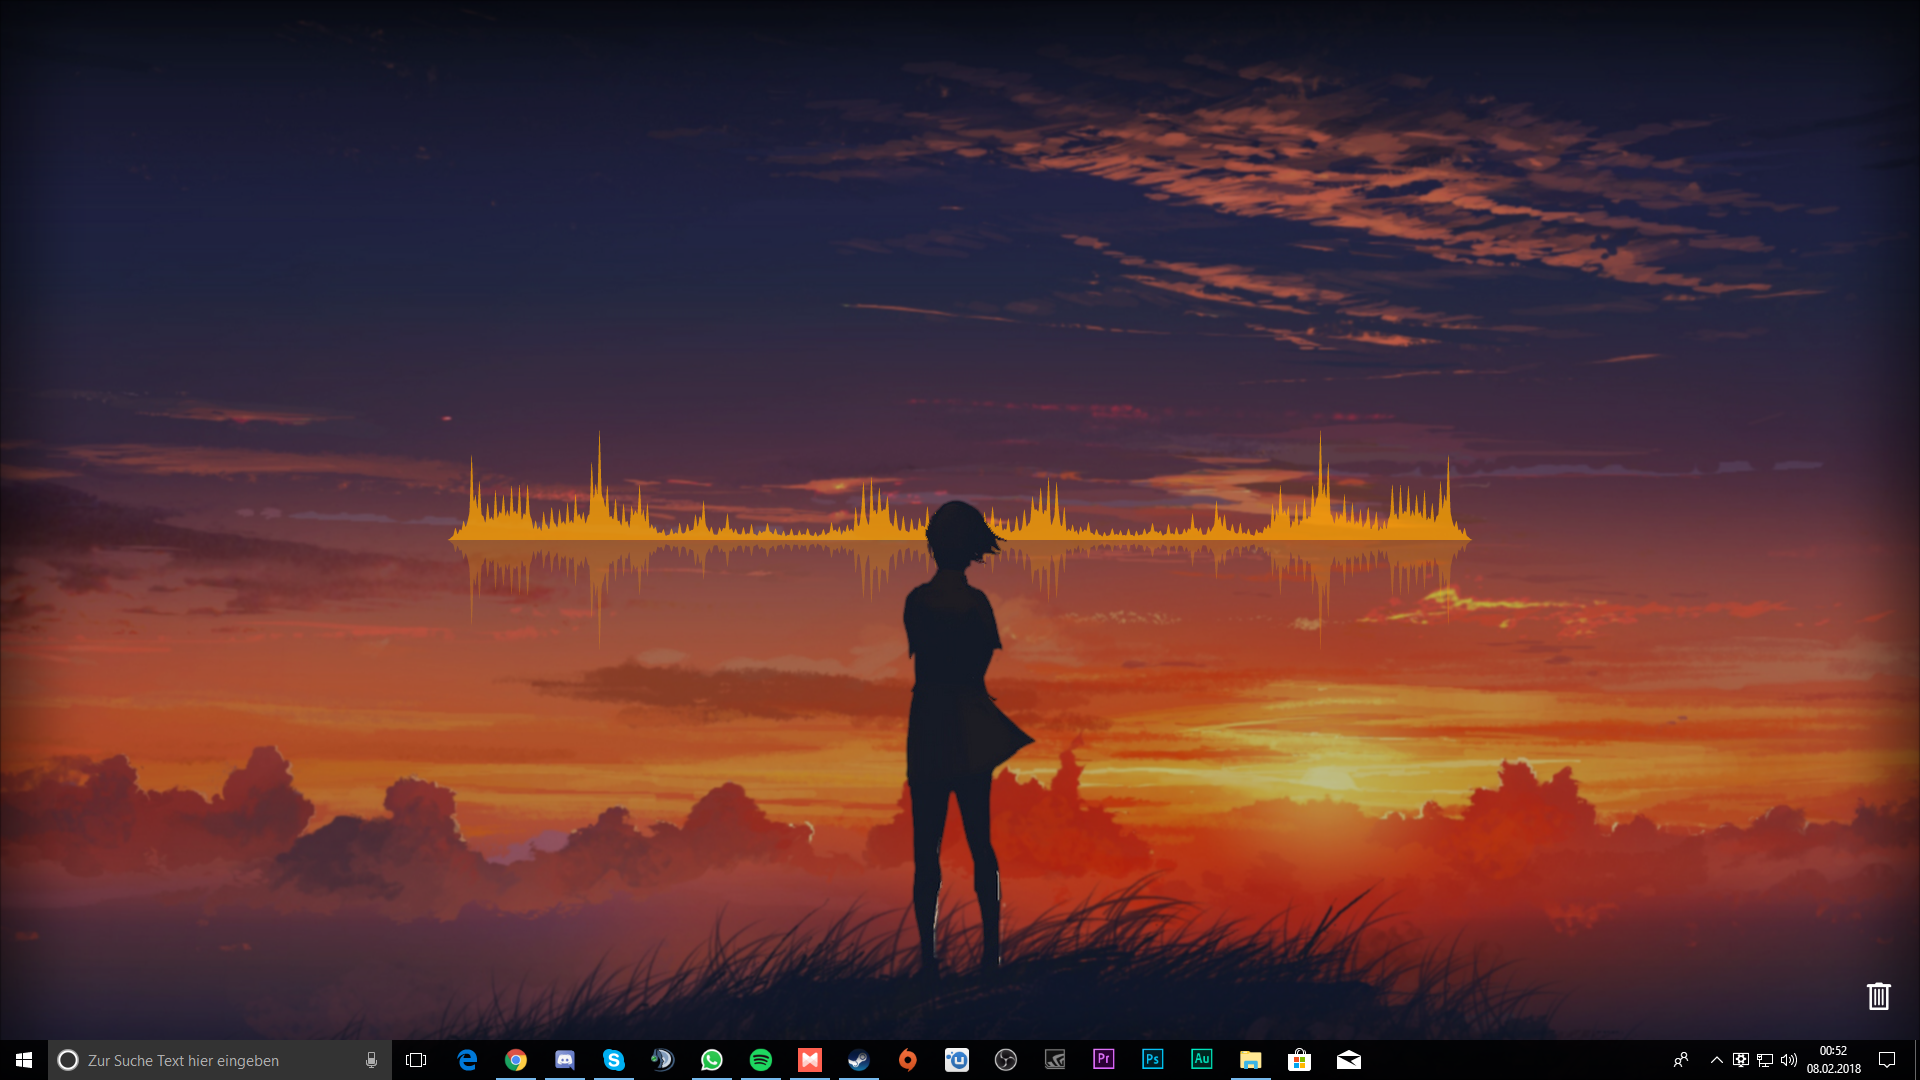Launch Adobe Photoshop from the taskbar
The width and height of the screenshot is (1920, 1080).
[x=1153, y=1060]
